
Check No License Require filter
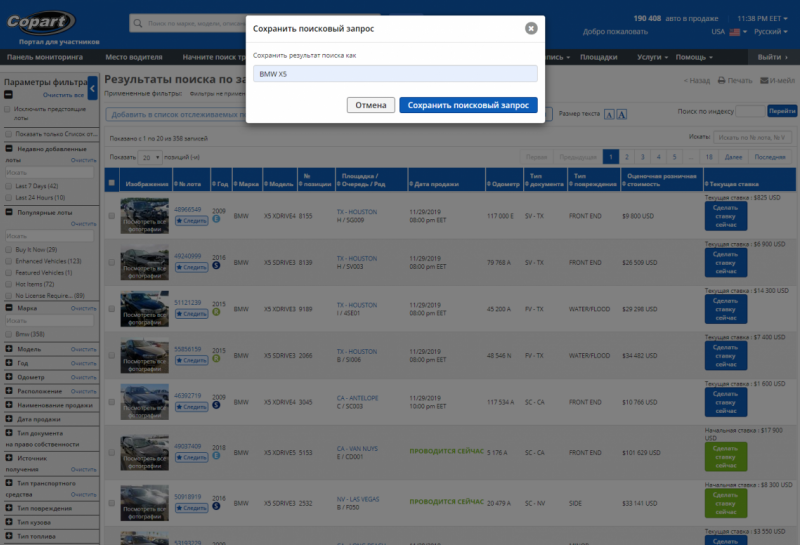8,295
